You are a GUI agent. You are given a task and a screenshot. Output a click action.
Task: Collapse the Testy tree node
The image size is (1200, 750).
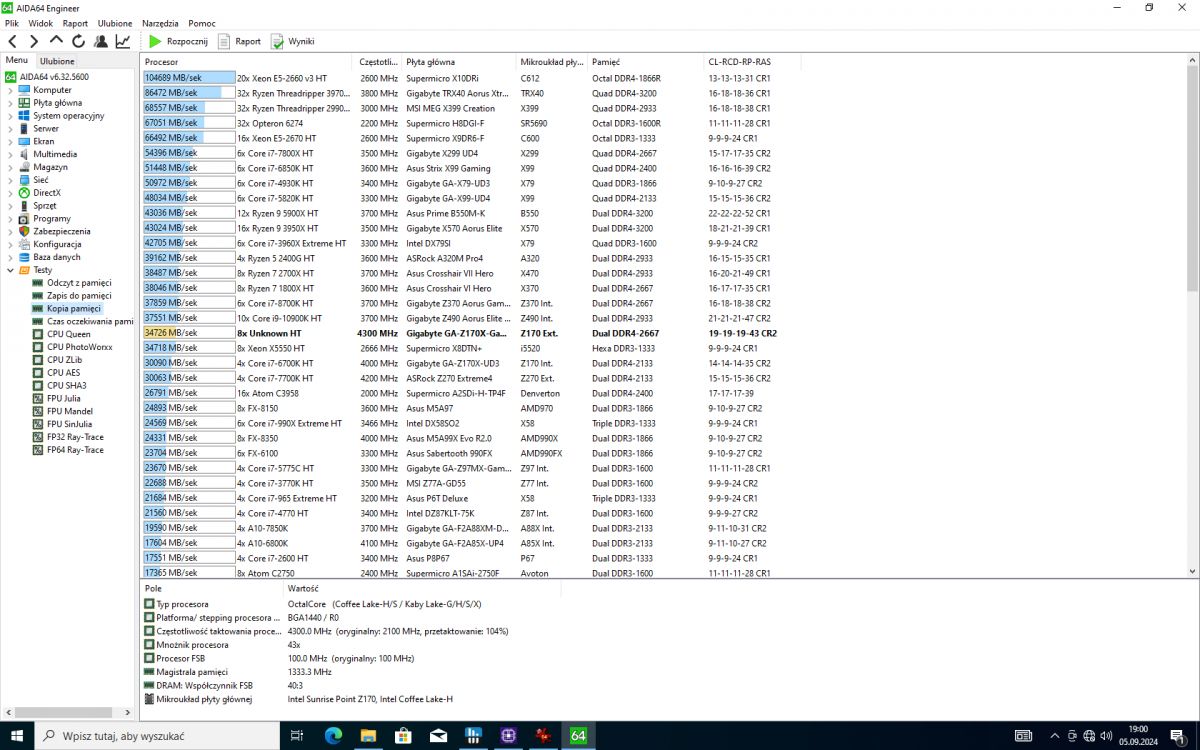11,270
